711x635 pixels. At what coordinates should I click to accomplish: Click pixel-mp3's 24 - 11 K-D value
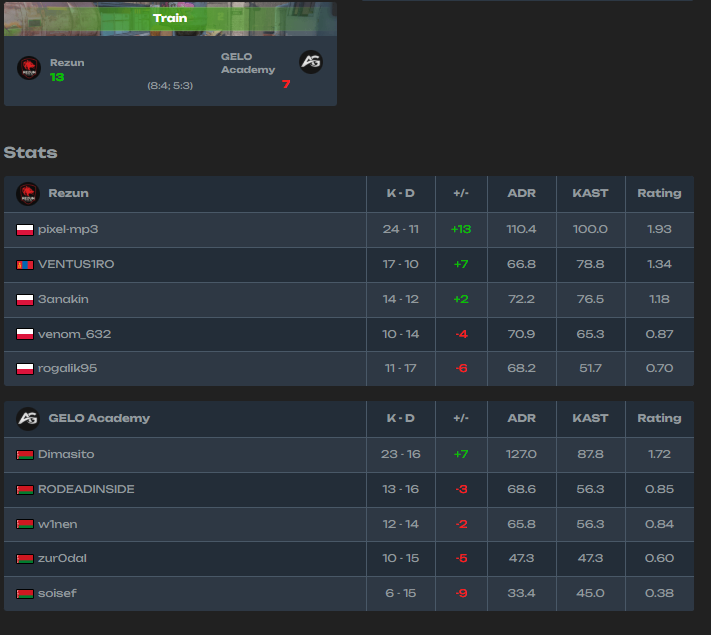pyautogui.click(x=400, y=230)
